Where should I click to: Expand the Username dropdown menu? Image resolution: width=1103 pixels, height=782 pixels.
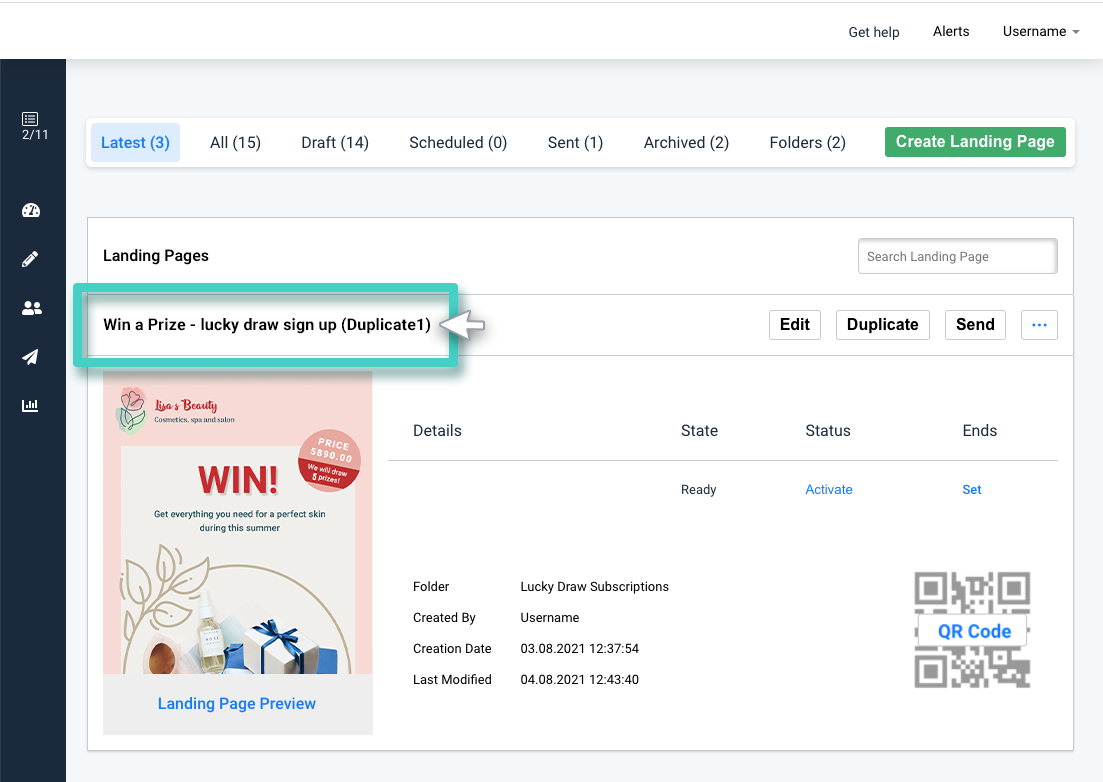coord(1040,32)
